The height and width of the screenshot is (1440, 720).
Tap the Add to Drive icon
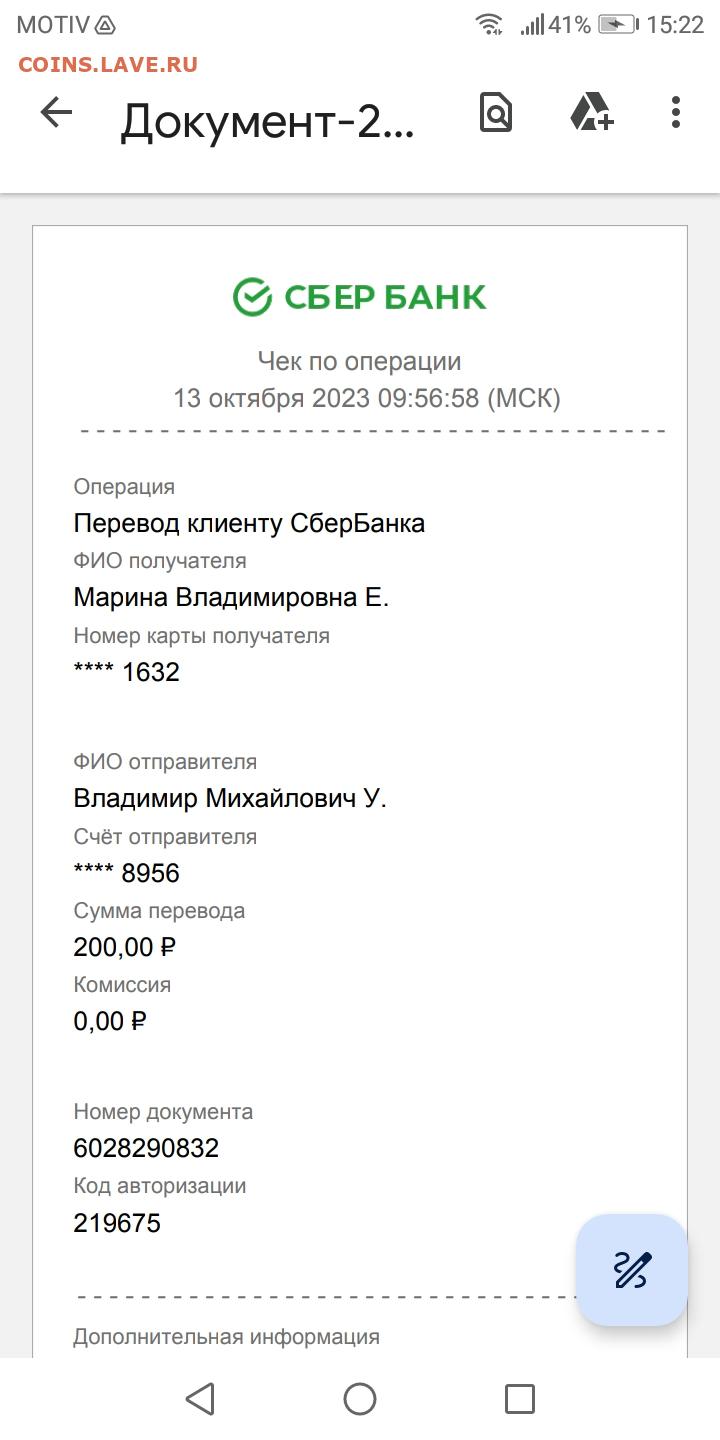pyautogui.click(x=591, y=112)
